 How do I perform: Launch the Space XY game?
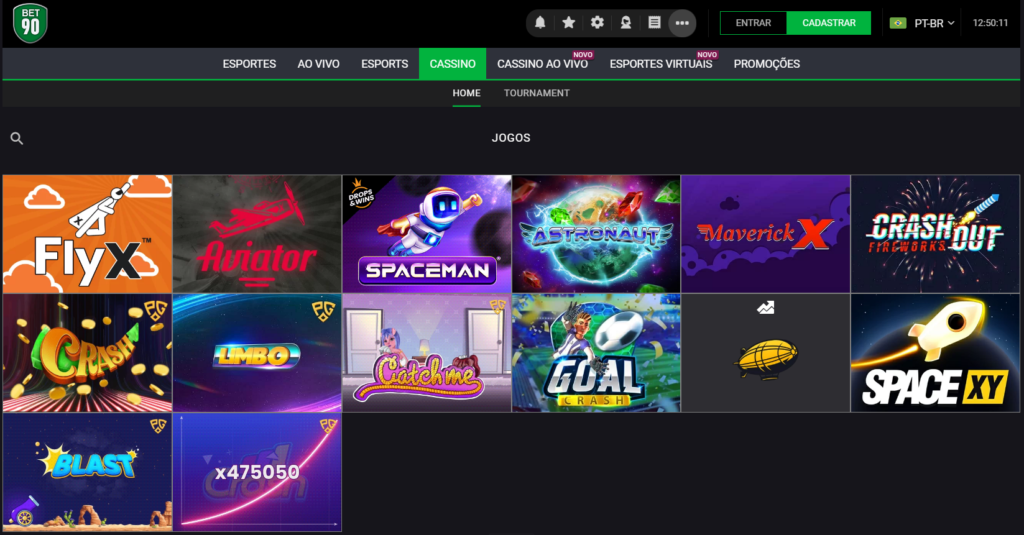pyautogui.click(x=935, y=353)
